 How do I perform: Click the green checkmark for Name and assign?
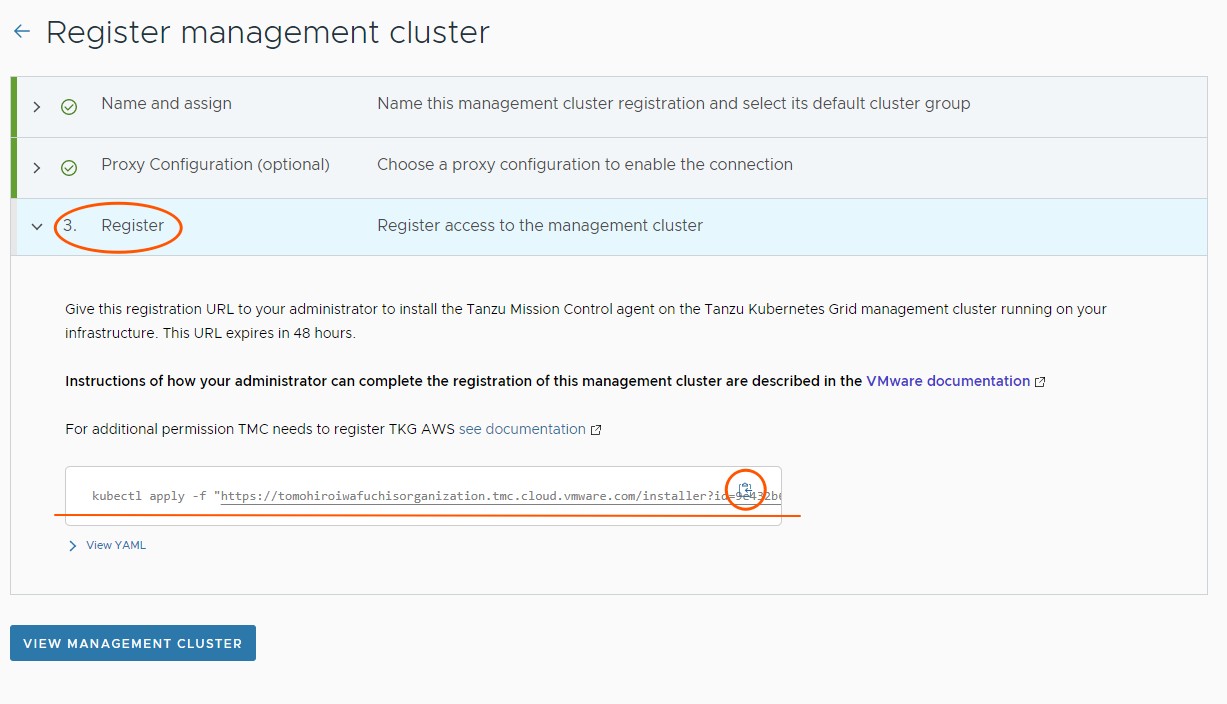point(69,106)
